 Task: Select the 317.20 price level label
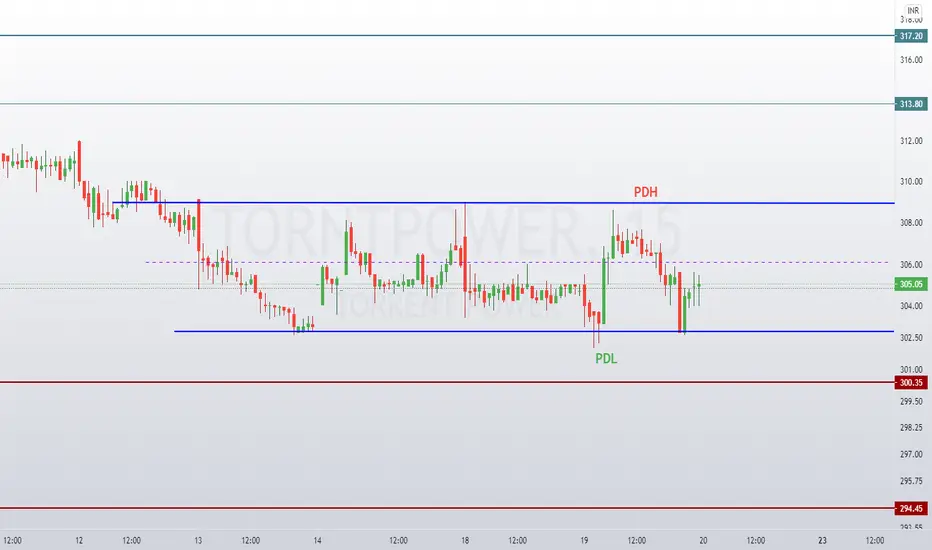911,36
